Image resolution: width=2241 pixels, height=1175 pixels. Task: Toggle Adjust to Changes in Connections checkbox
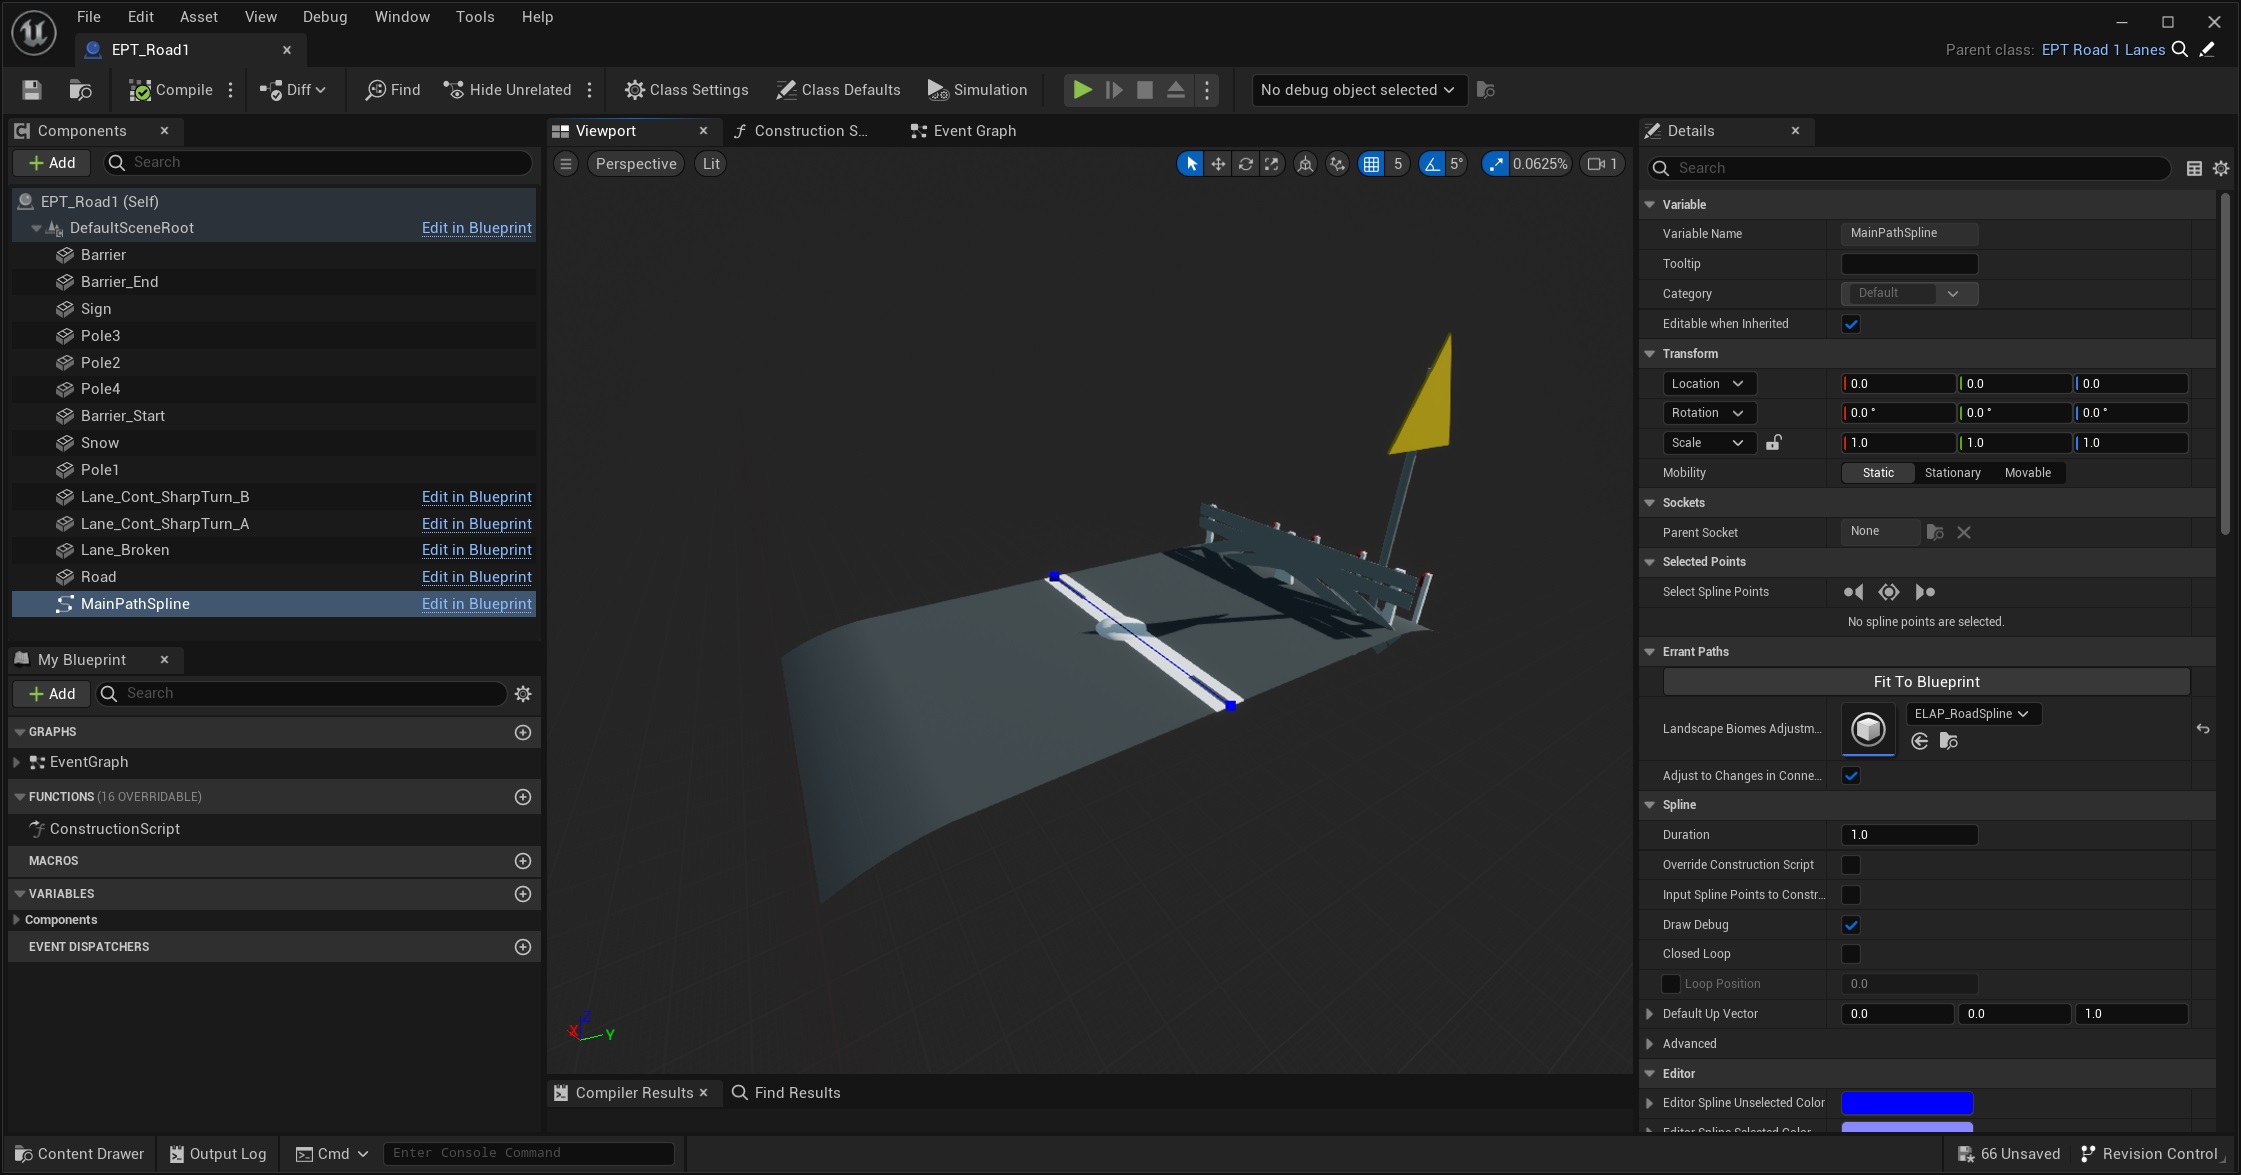point(1851,776)
